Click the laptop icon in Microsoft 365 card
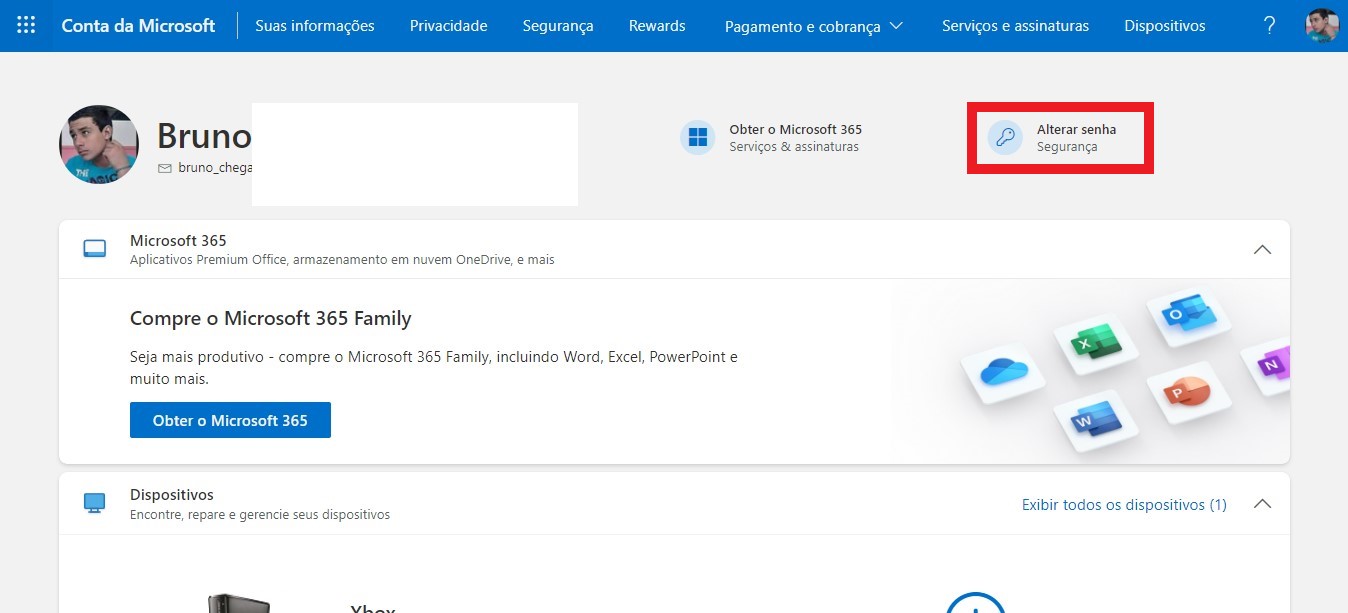The image size is (1348, 613). point(95,249)
